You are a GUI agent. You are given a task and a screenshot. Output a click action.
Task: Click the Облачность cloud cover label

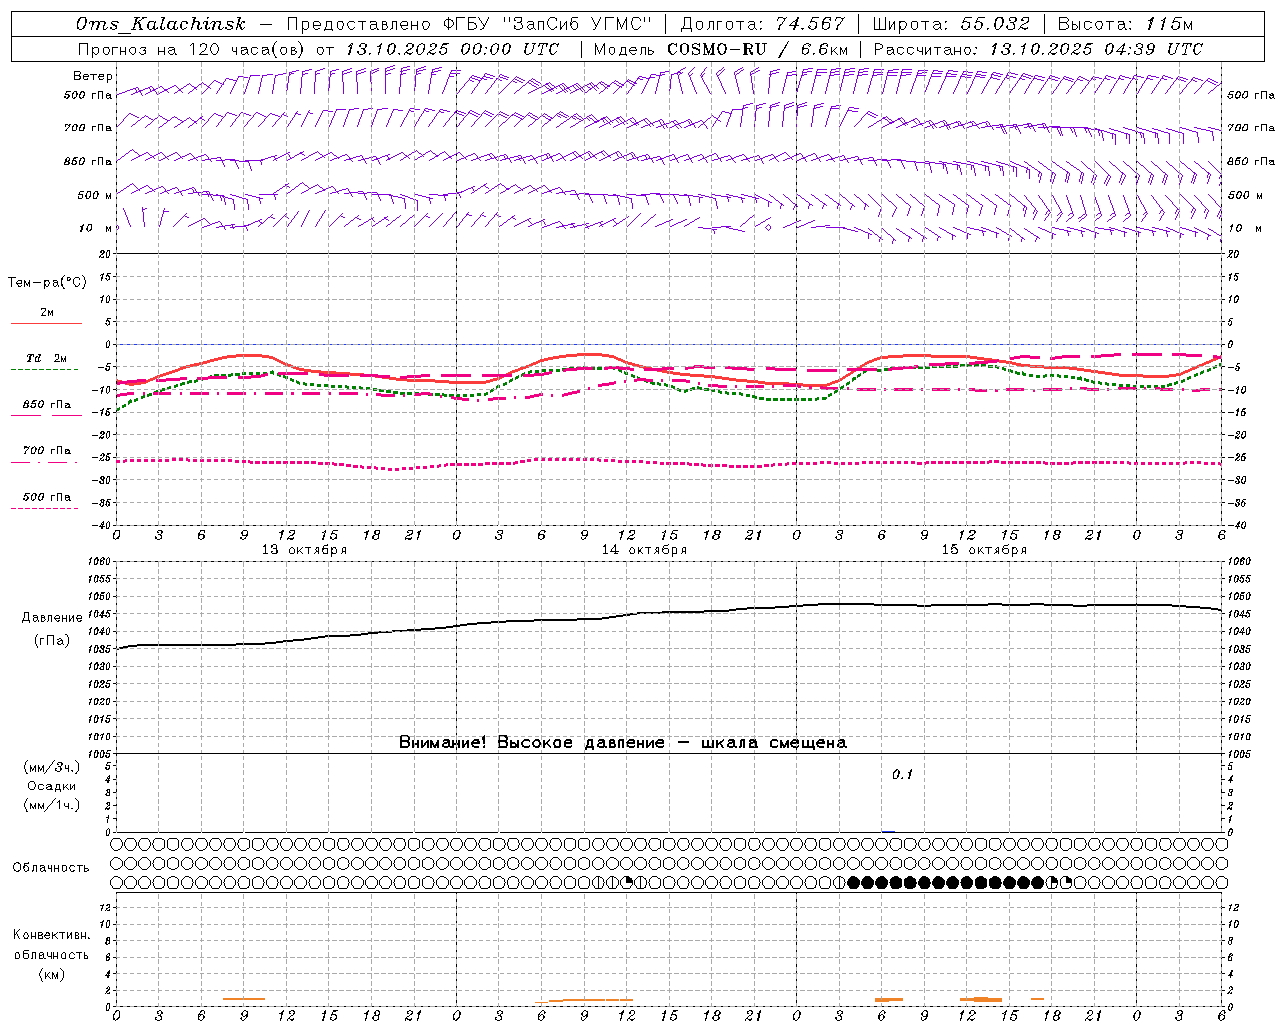tap(51, 868)
